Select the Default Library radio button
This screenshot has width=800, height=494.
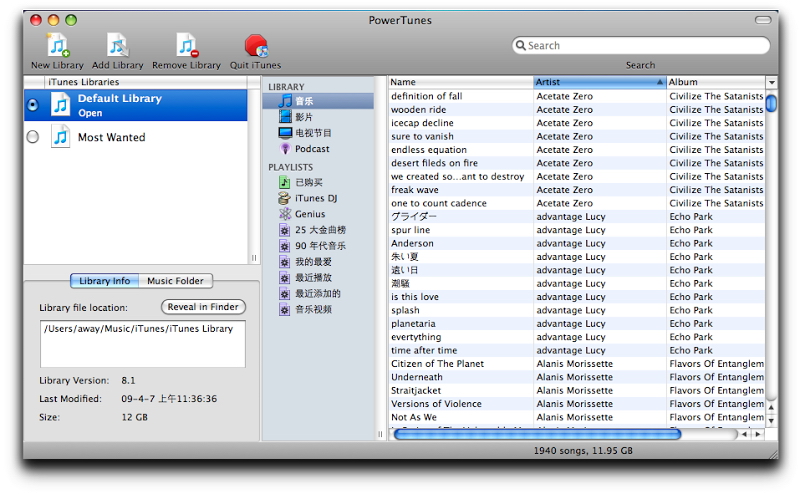[34, 105]
